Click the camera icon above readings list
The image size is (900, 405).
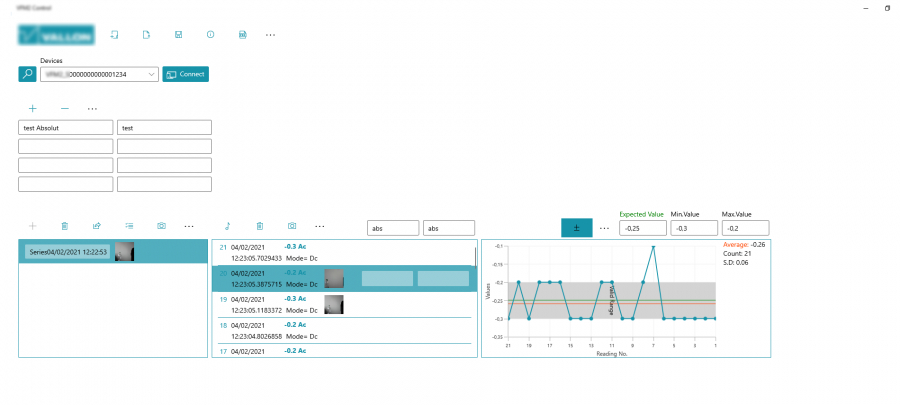click(x=292, y=227)
